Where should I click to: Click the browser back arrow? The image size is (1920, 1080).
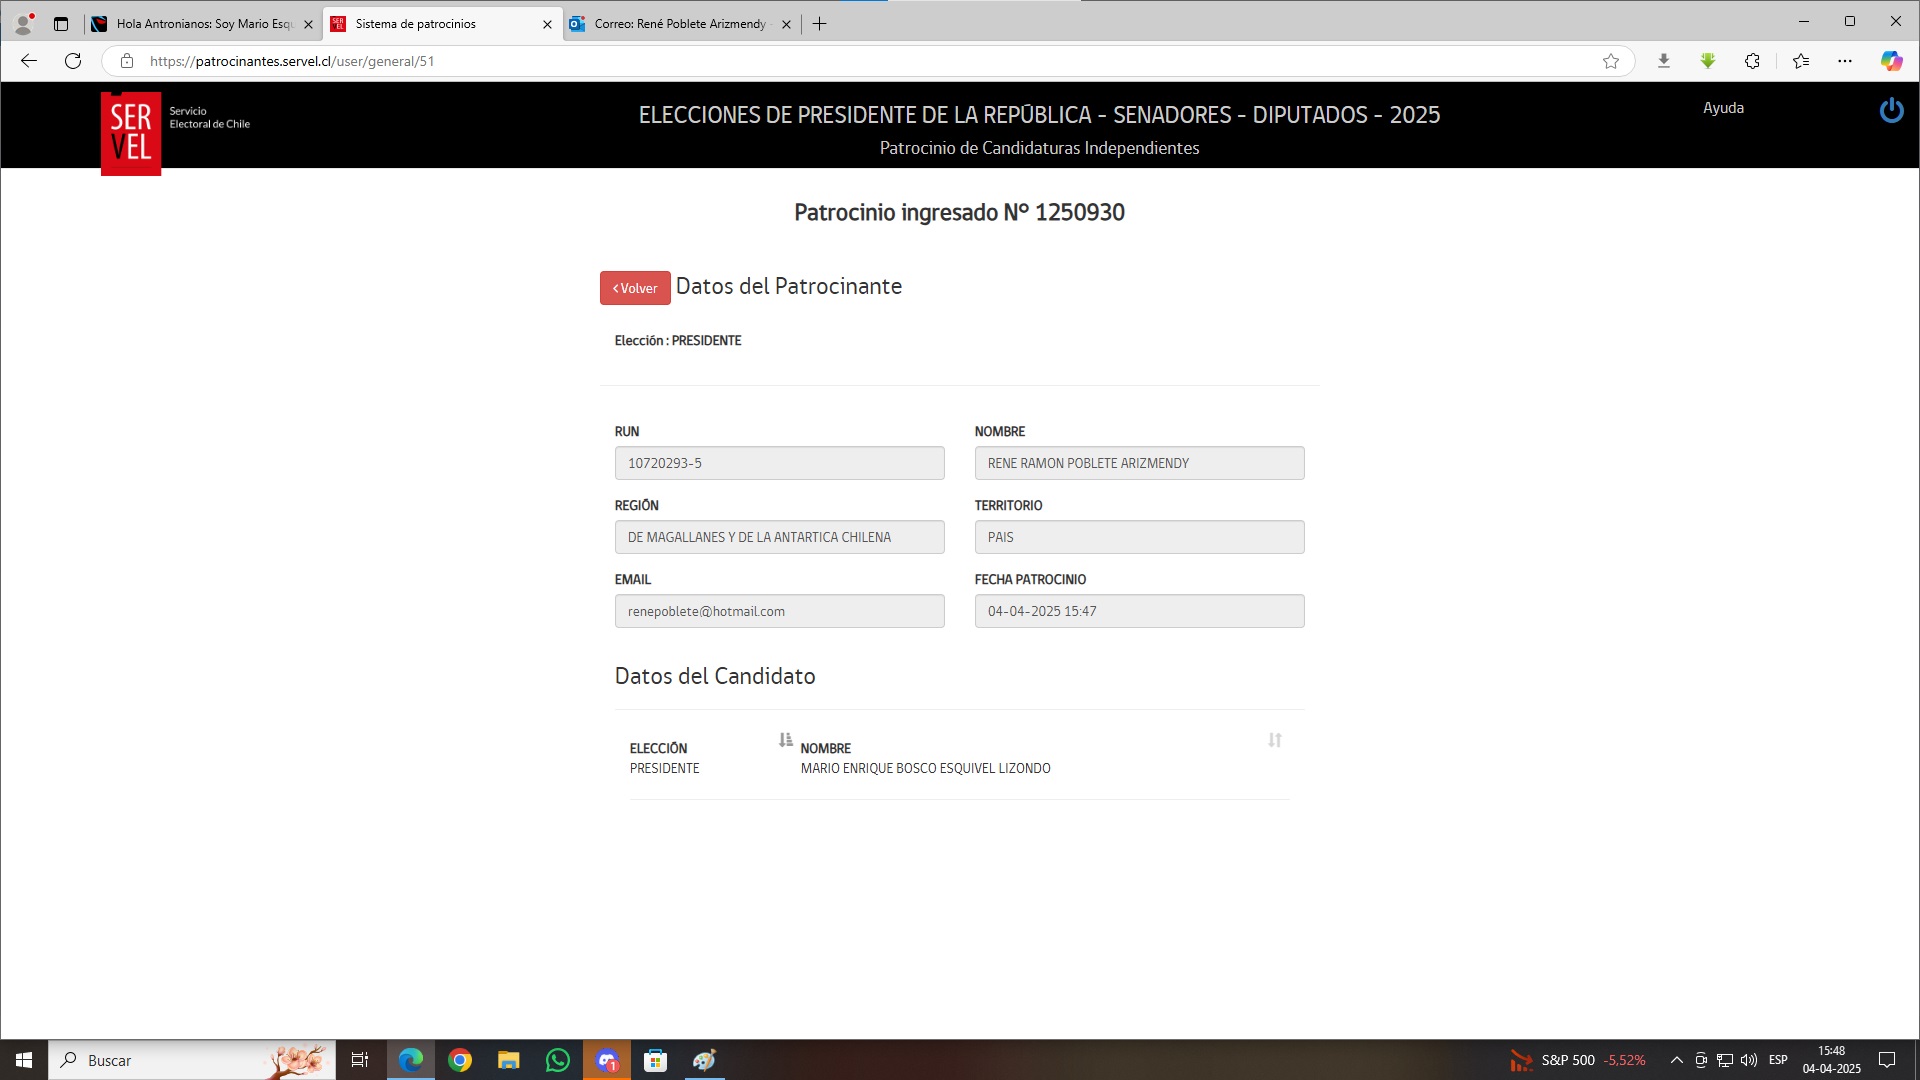tap(29, 61)
